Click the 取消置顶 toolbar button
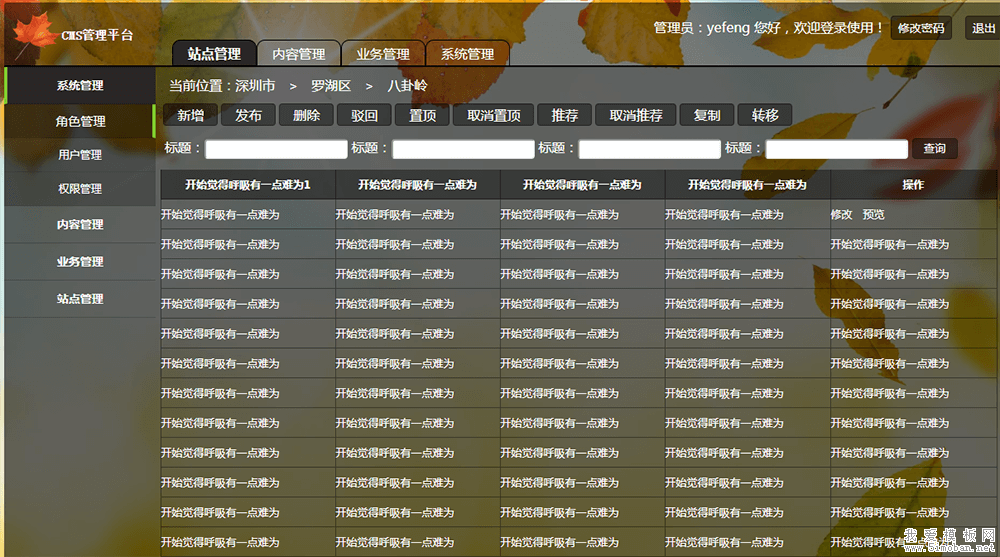This screenshot has width=1000, height=557. [494, 115]
